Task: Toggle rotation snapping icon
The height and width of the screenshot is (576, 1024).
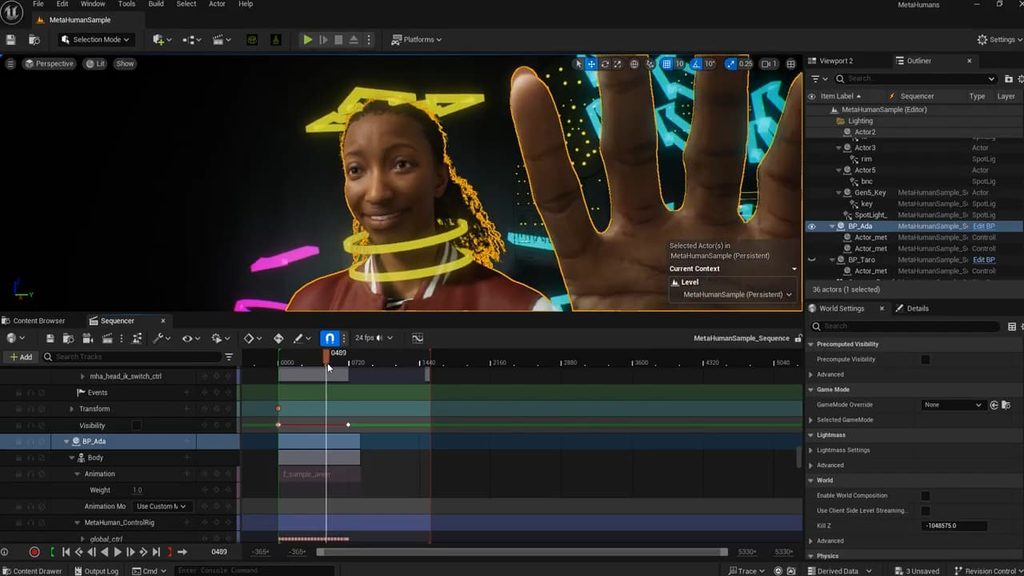Action: point(696,63)
